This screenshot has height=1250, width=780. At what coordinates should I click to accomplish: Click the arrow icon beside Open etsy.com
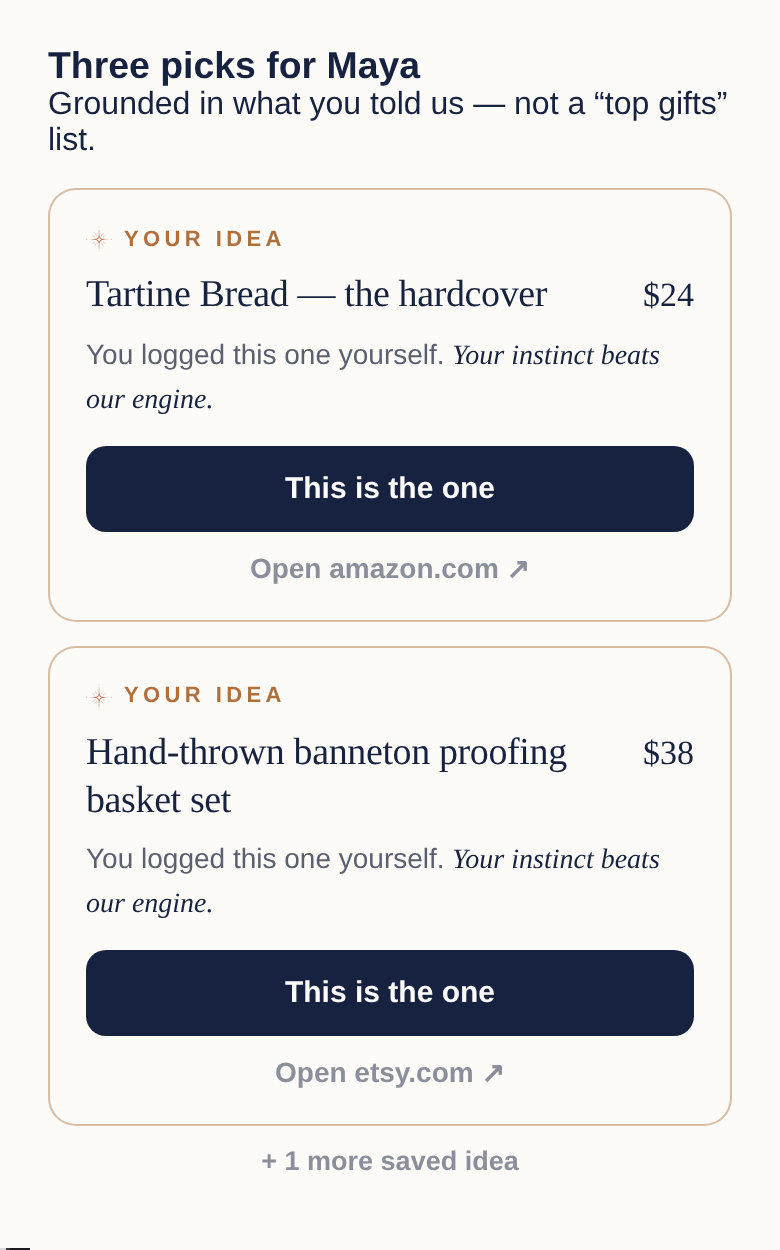point(493,1073)
